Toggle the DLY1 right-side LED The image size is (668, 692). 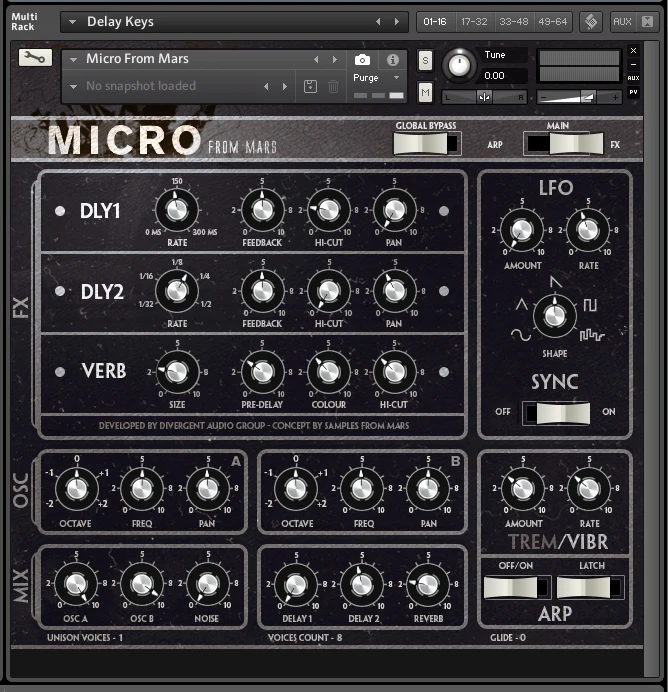coord(444,211)
